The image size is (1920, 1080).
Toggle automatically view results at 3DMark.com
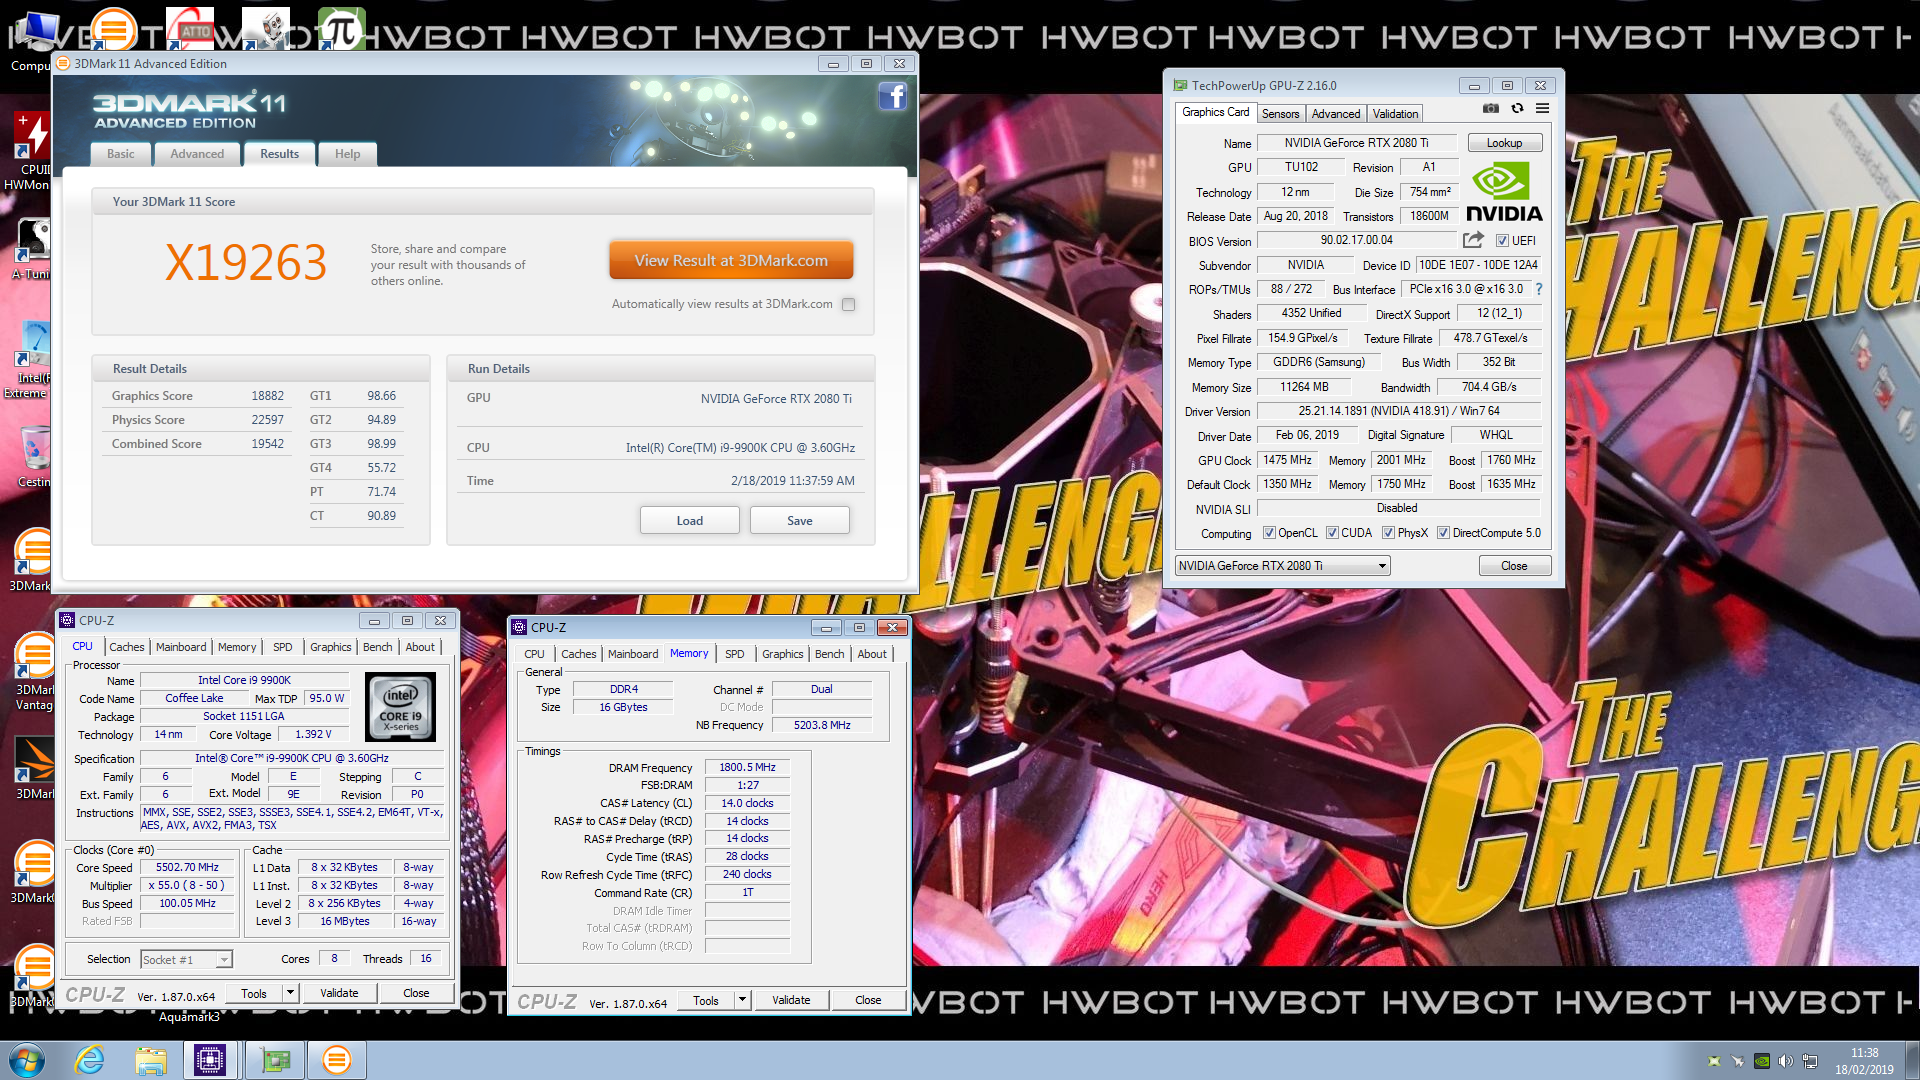(x=849, y=304)
